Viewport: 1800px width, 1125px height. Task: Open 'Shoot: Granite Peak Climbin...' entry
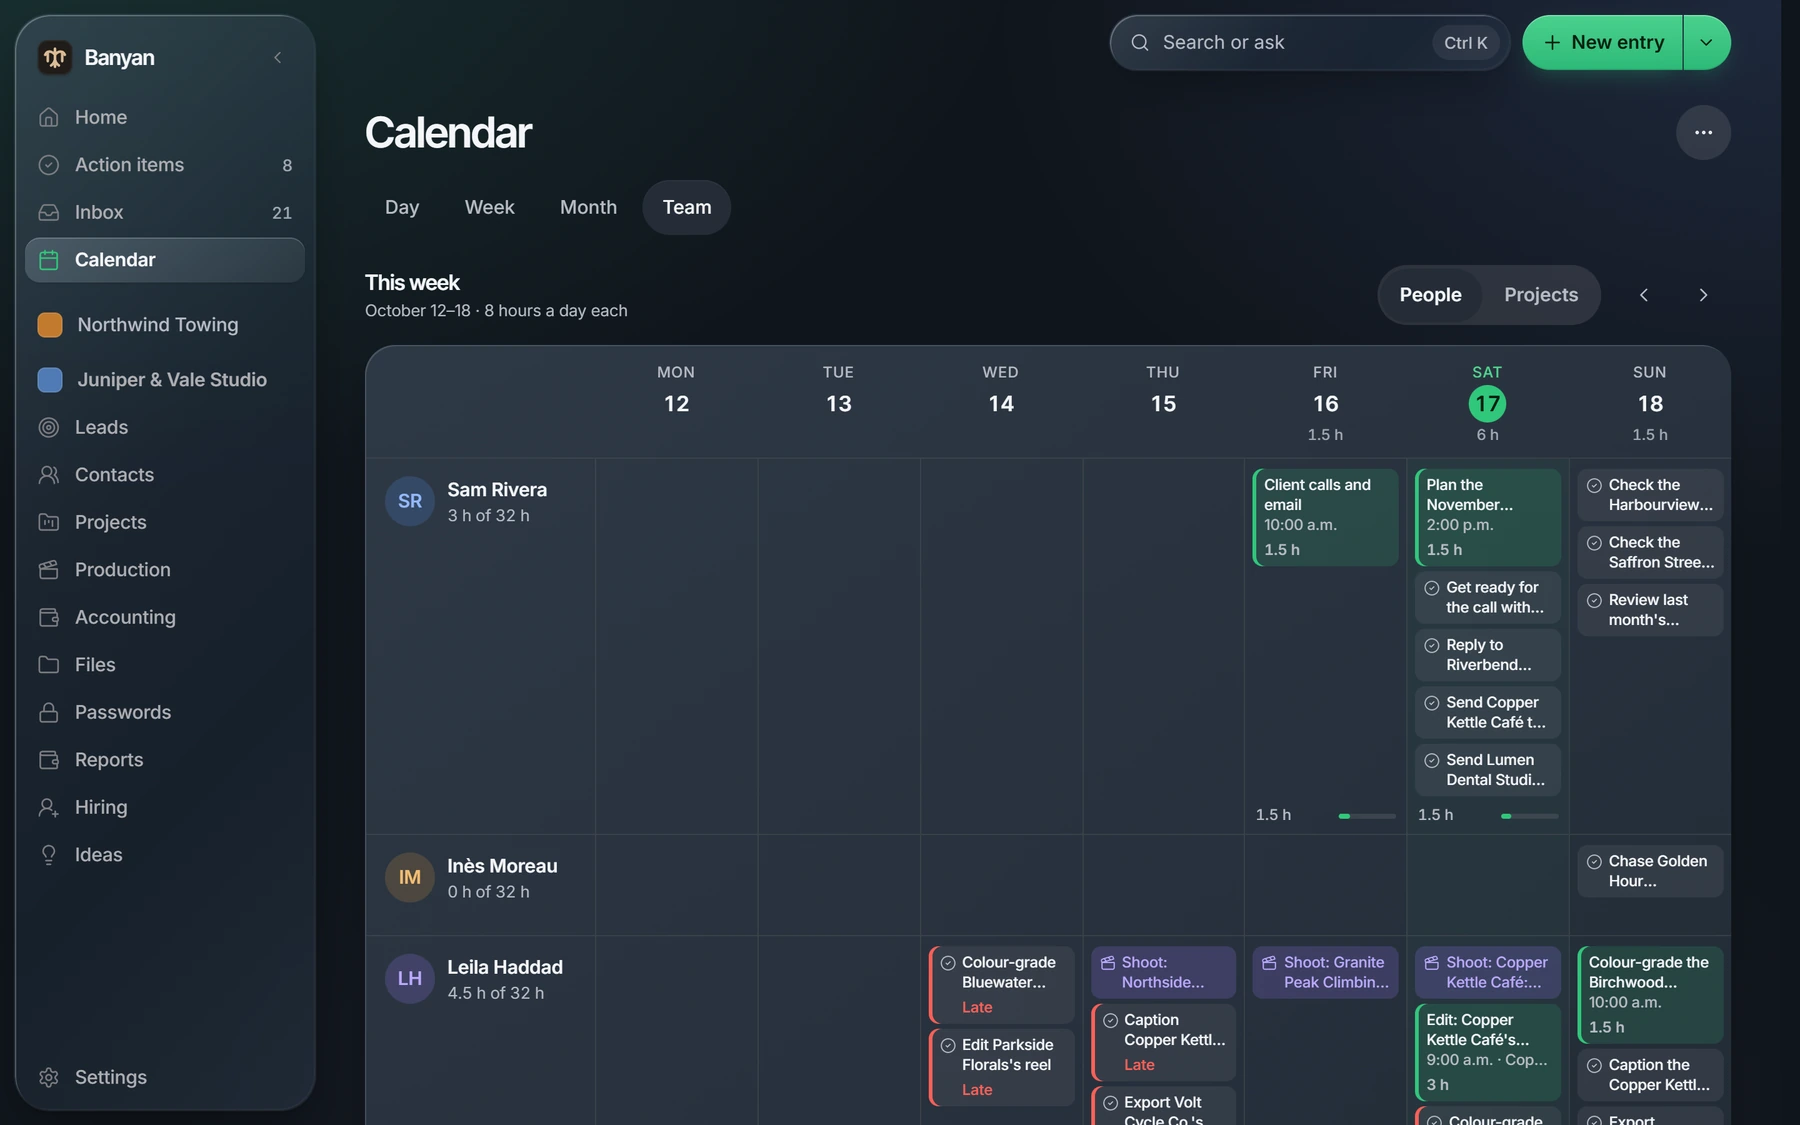(x=1325, y=972)
